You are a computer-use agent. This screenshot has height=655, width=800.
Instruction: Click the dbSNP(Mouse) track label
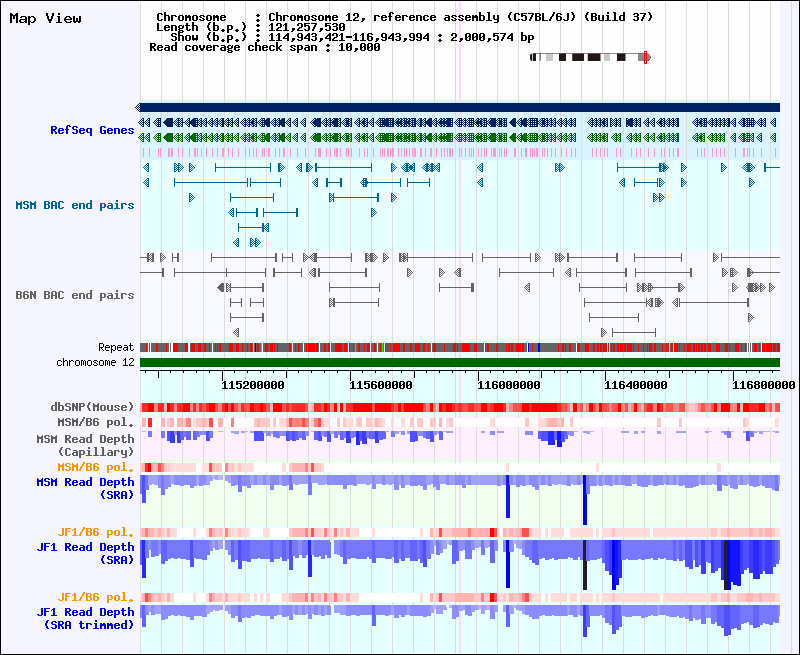coord(92,407)
